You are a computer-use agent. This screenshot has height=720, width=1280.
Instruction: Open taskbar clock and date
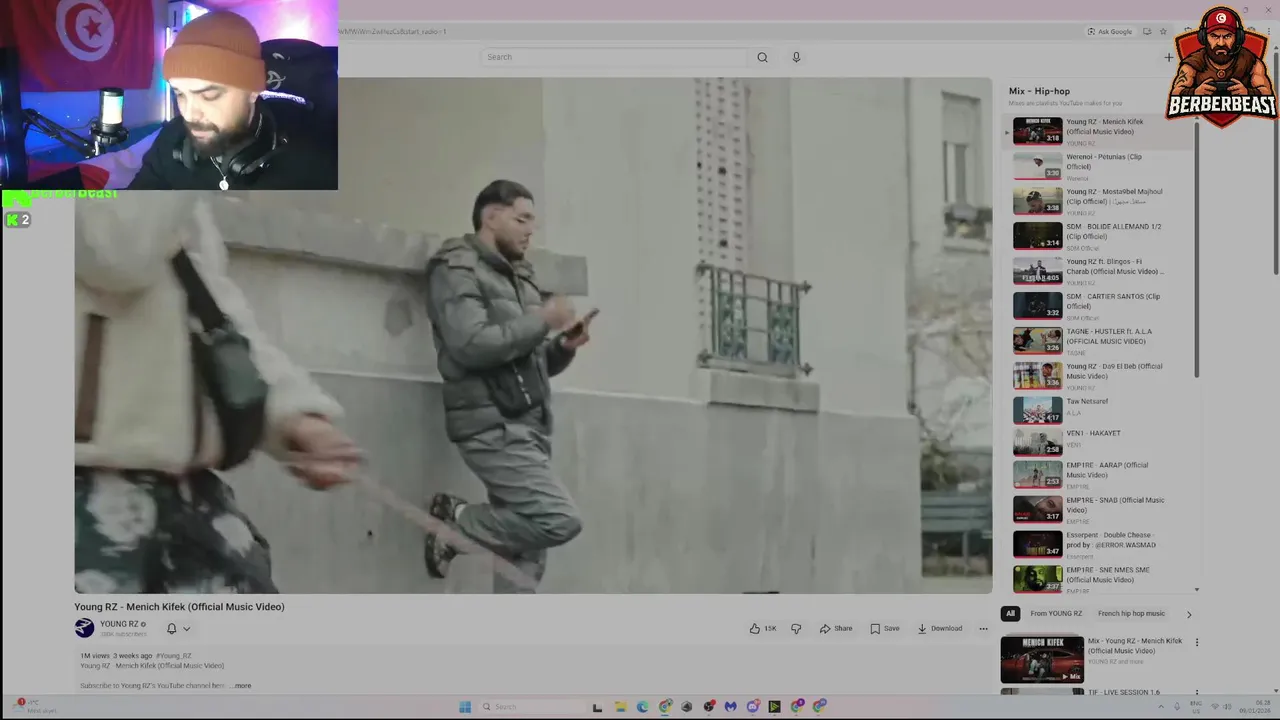tap(1256, 707)
